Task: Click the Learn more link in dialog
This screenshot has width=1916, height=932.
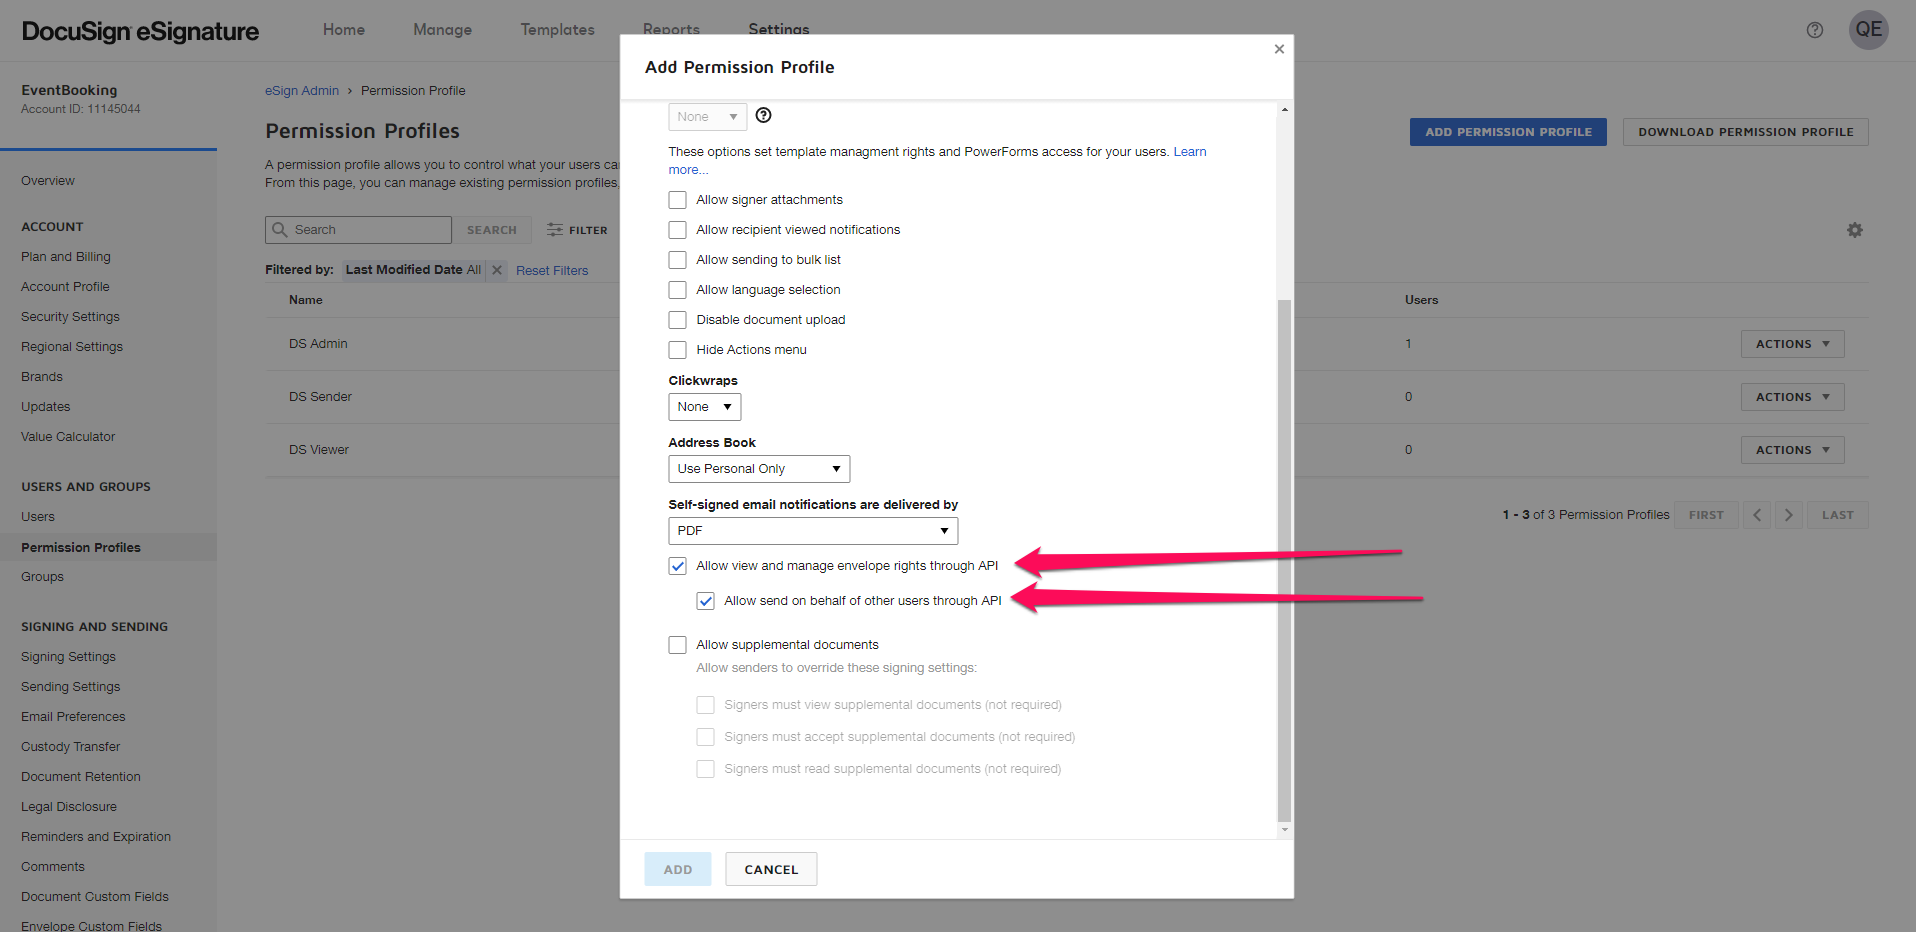Action: point(1189,152)
